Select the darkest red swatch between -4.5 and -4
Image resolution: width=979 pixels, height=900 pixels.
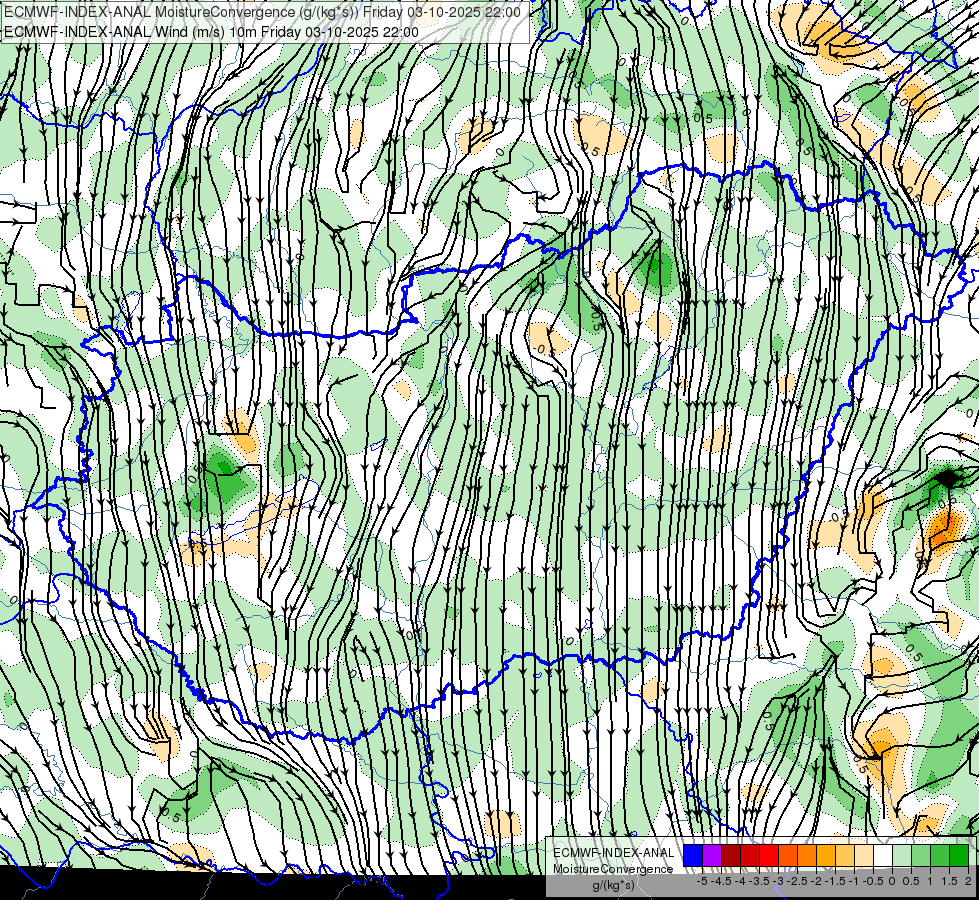click(731, 855)
